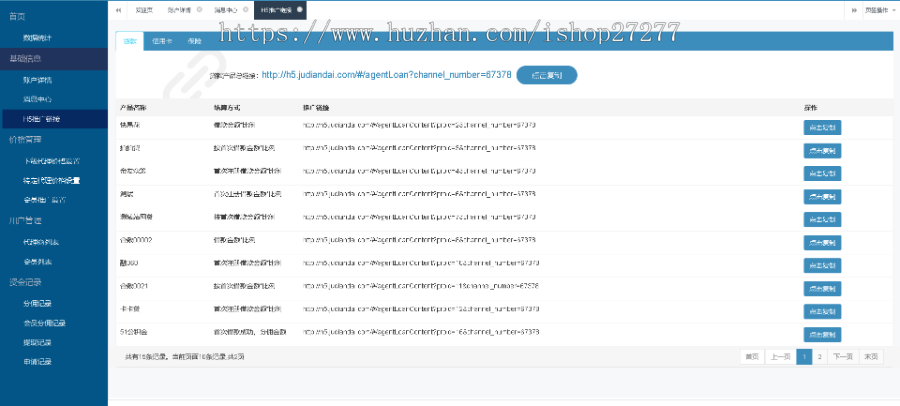Copy the link in the fifth product row

point(822,219)
